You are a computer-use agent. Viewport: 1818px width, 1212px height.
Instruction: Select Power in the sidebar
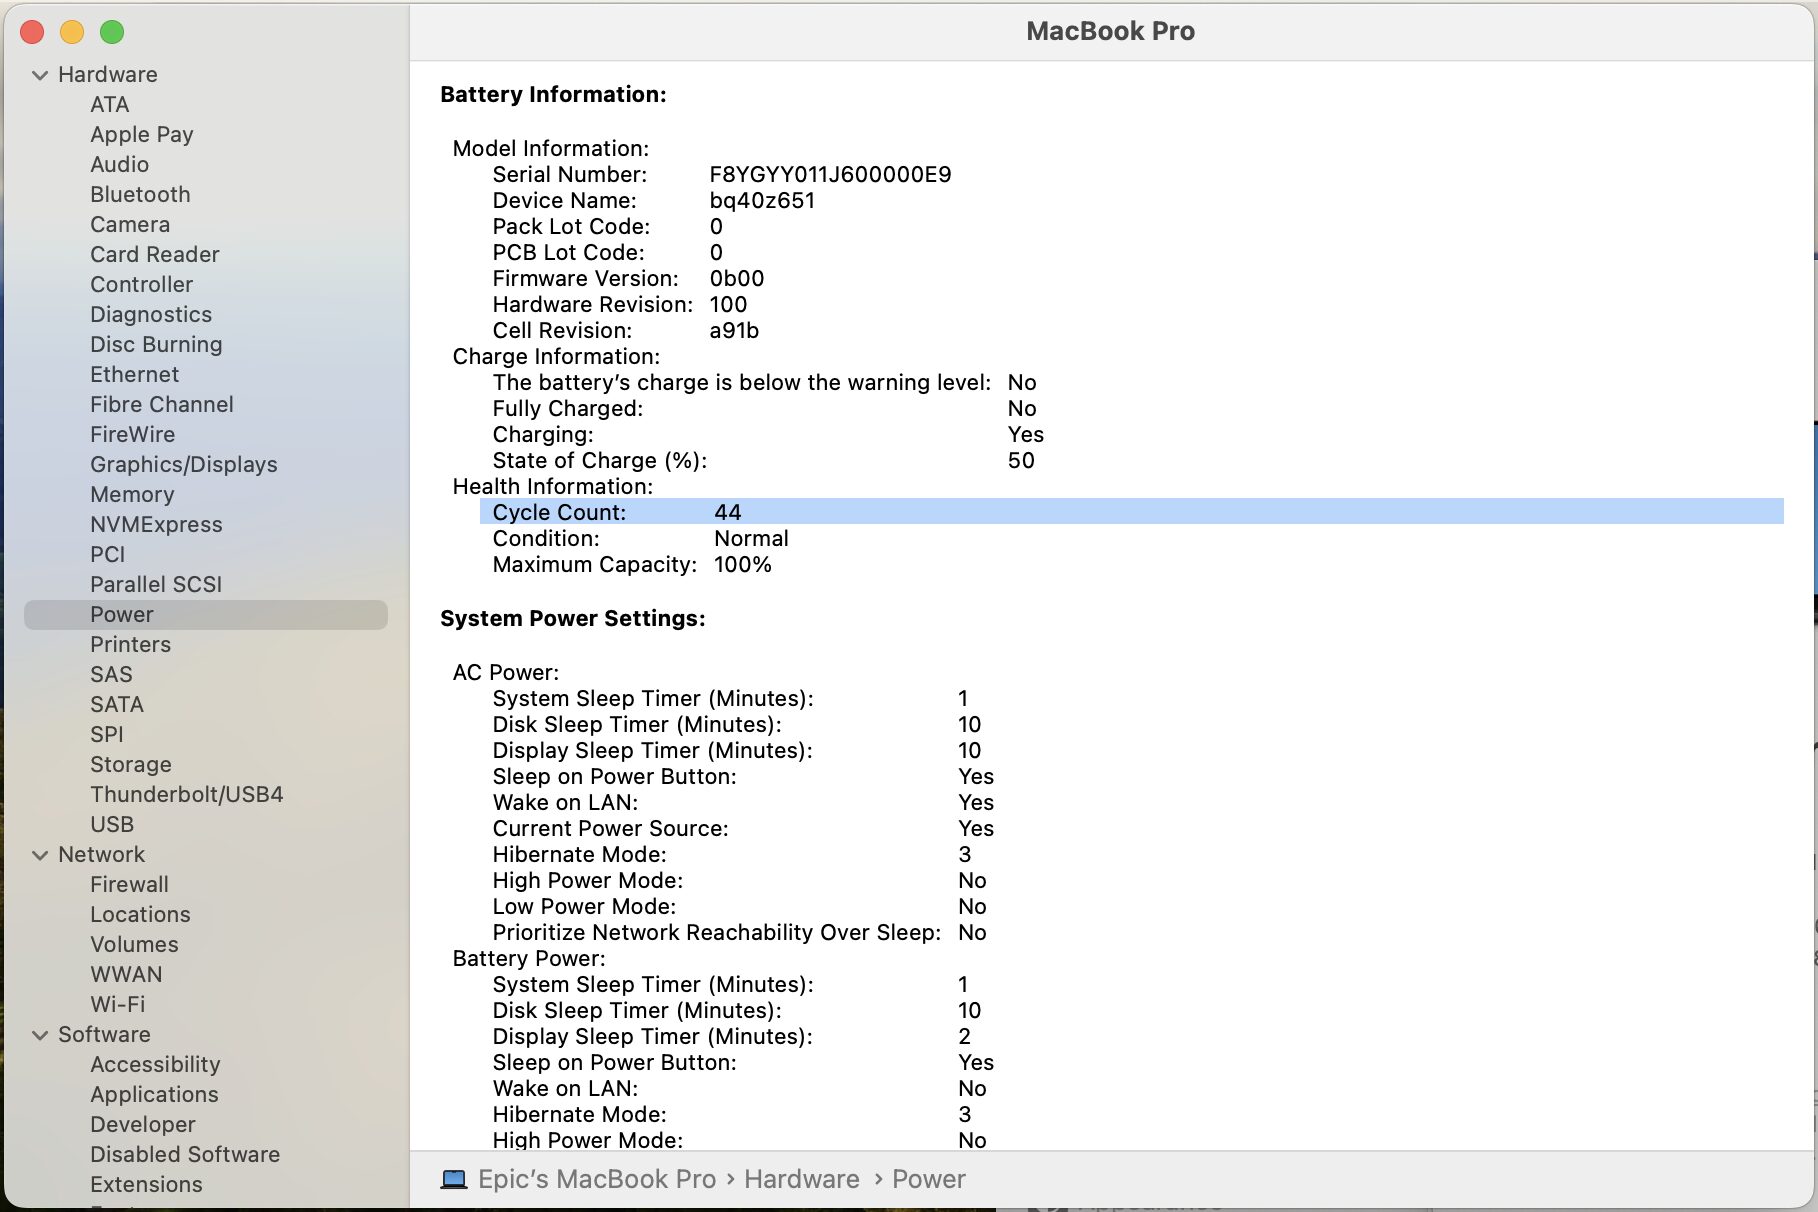coord(121,614)
